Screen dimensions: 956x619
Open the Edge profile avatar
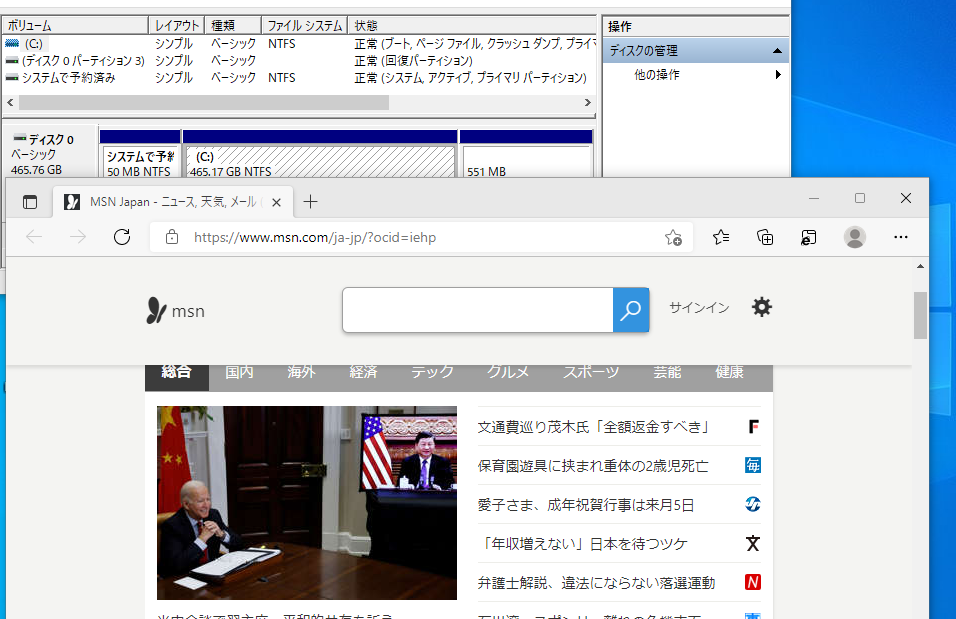[855, 237]
